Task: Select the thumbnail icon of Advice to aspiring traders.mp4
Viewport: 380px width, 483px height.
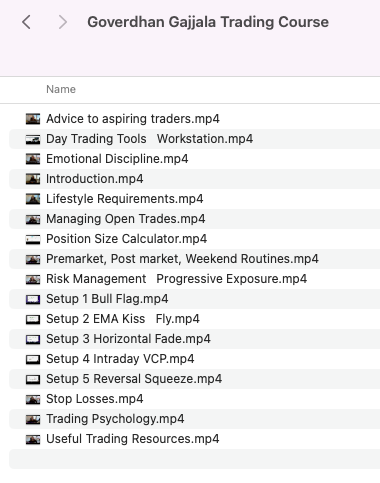Action: pos(33,119)
